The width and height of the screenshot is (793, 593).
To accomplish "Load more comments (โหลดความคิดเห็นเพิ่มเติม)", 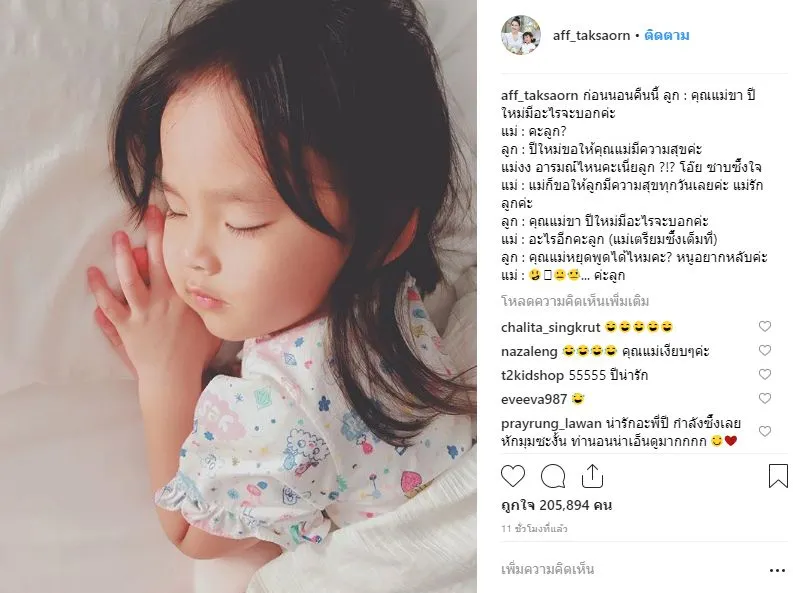I will [575, 301].
